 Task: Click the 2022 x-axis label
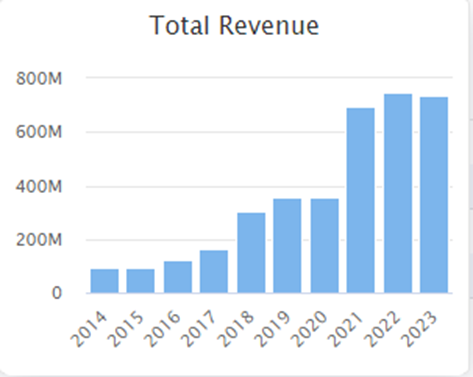tap(382, 330)
